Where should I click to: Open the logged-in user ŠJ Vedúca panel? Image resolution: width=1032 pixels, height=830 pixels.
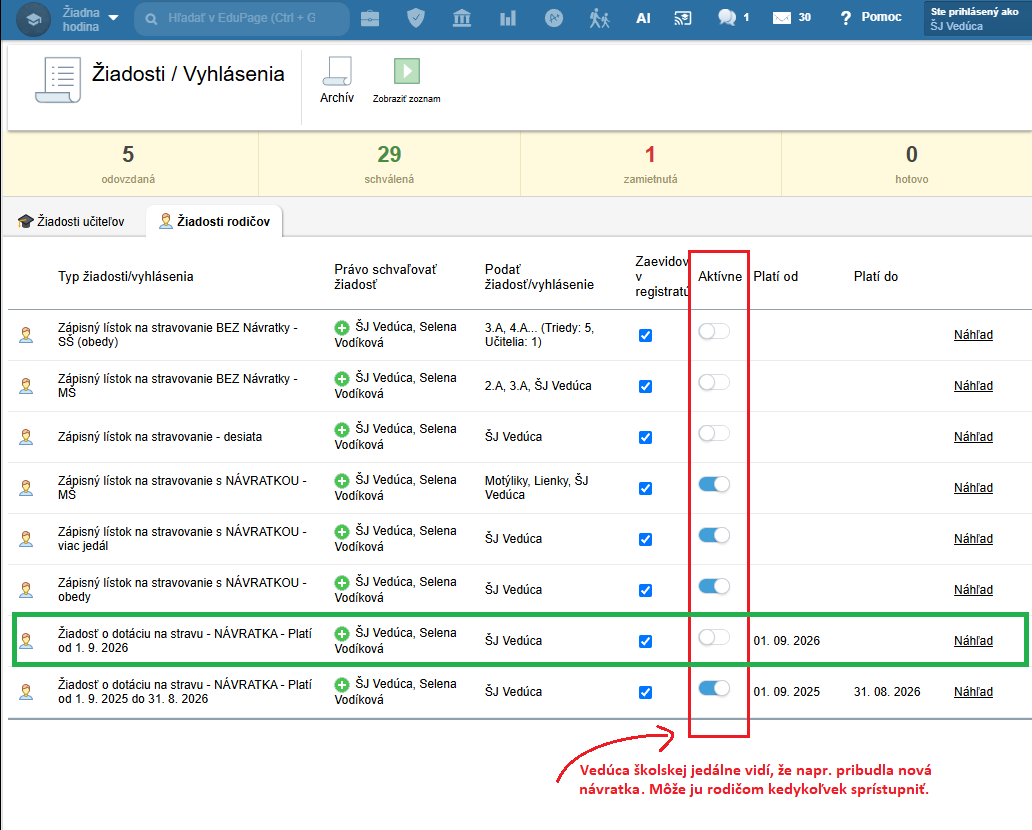[977, 18]
